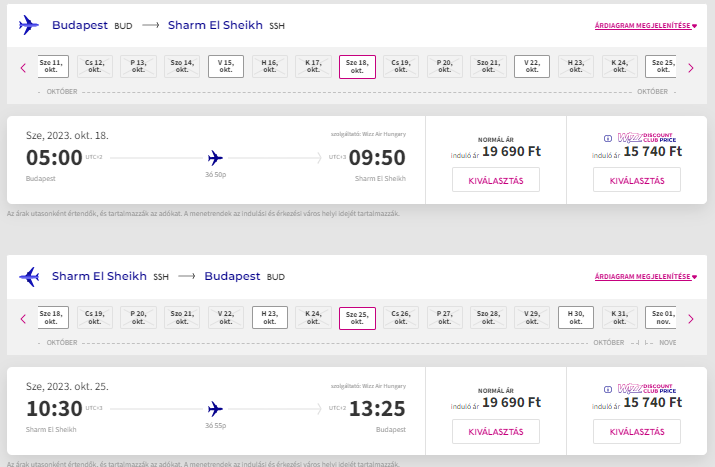This screenshot has width=715, height=467.
Task: Show earlier outbound dates with left arrow
Action: 23,68
